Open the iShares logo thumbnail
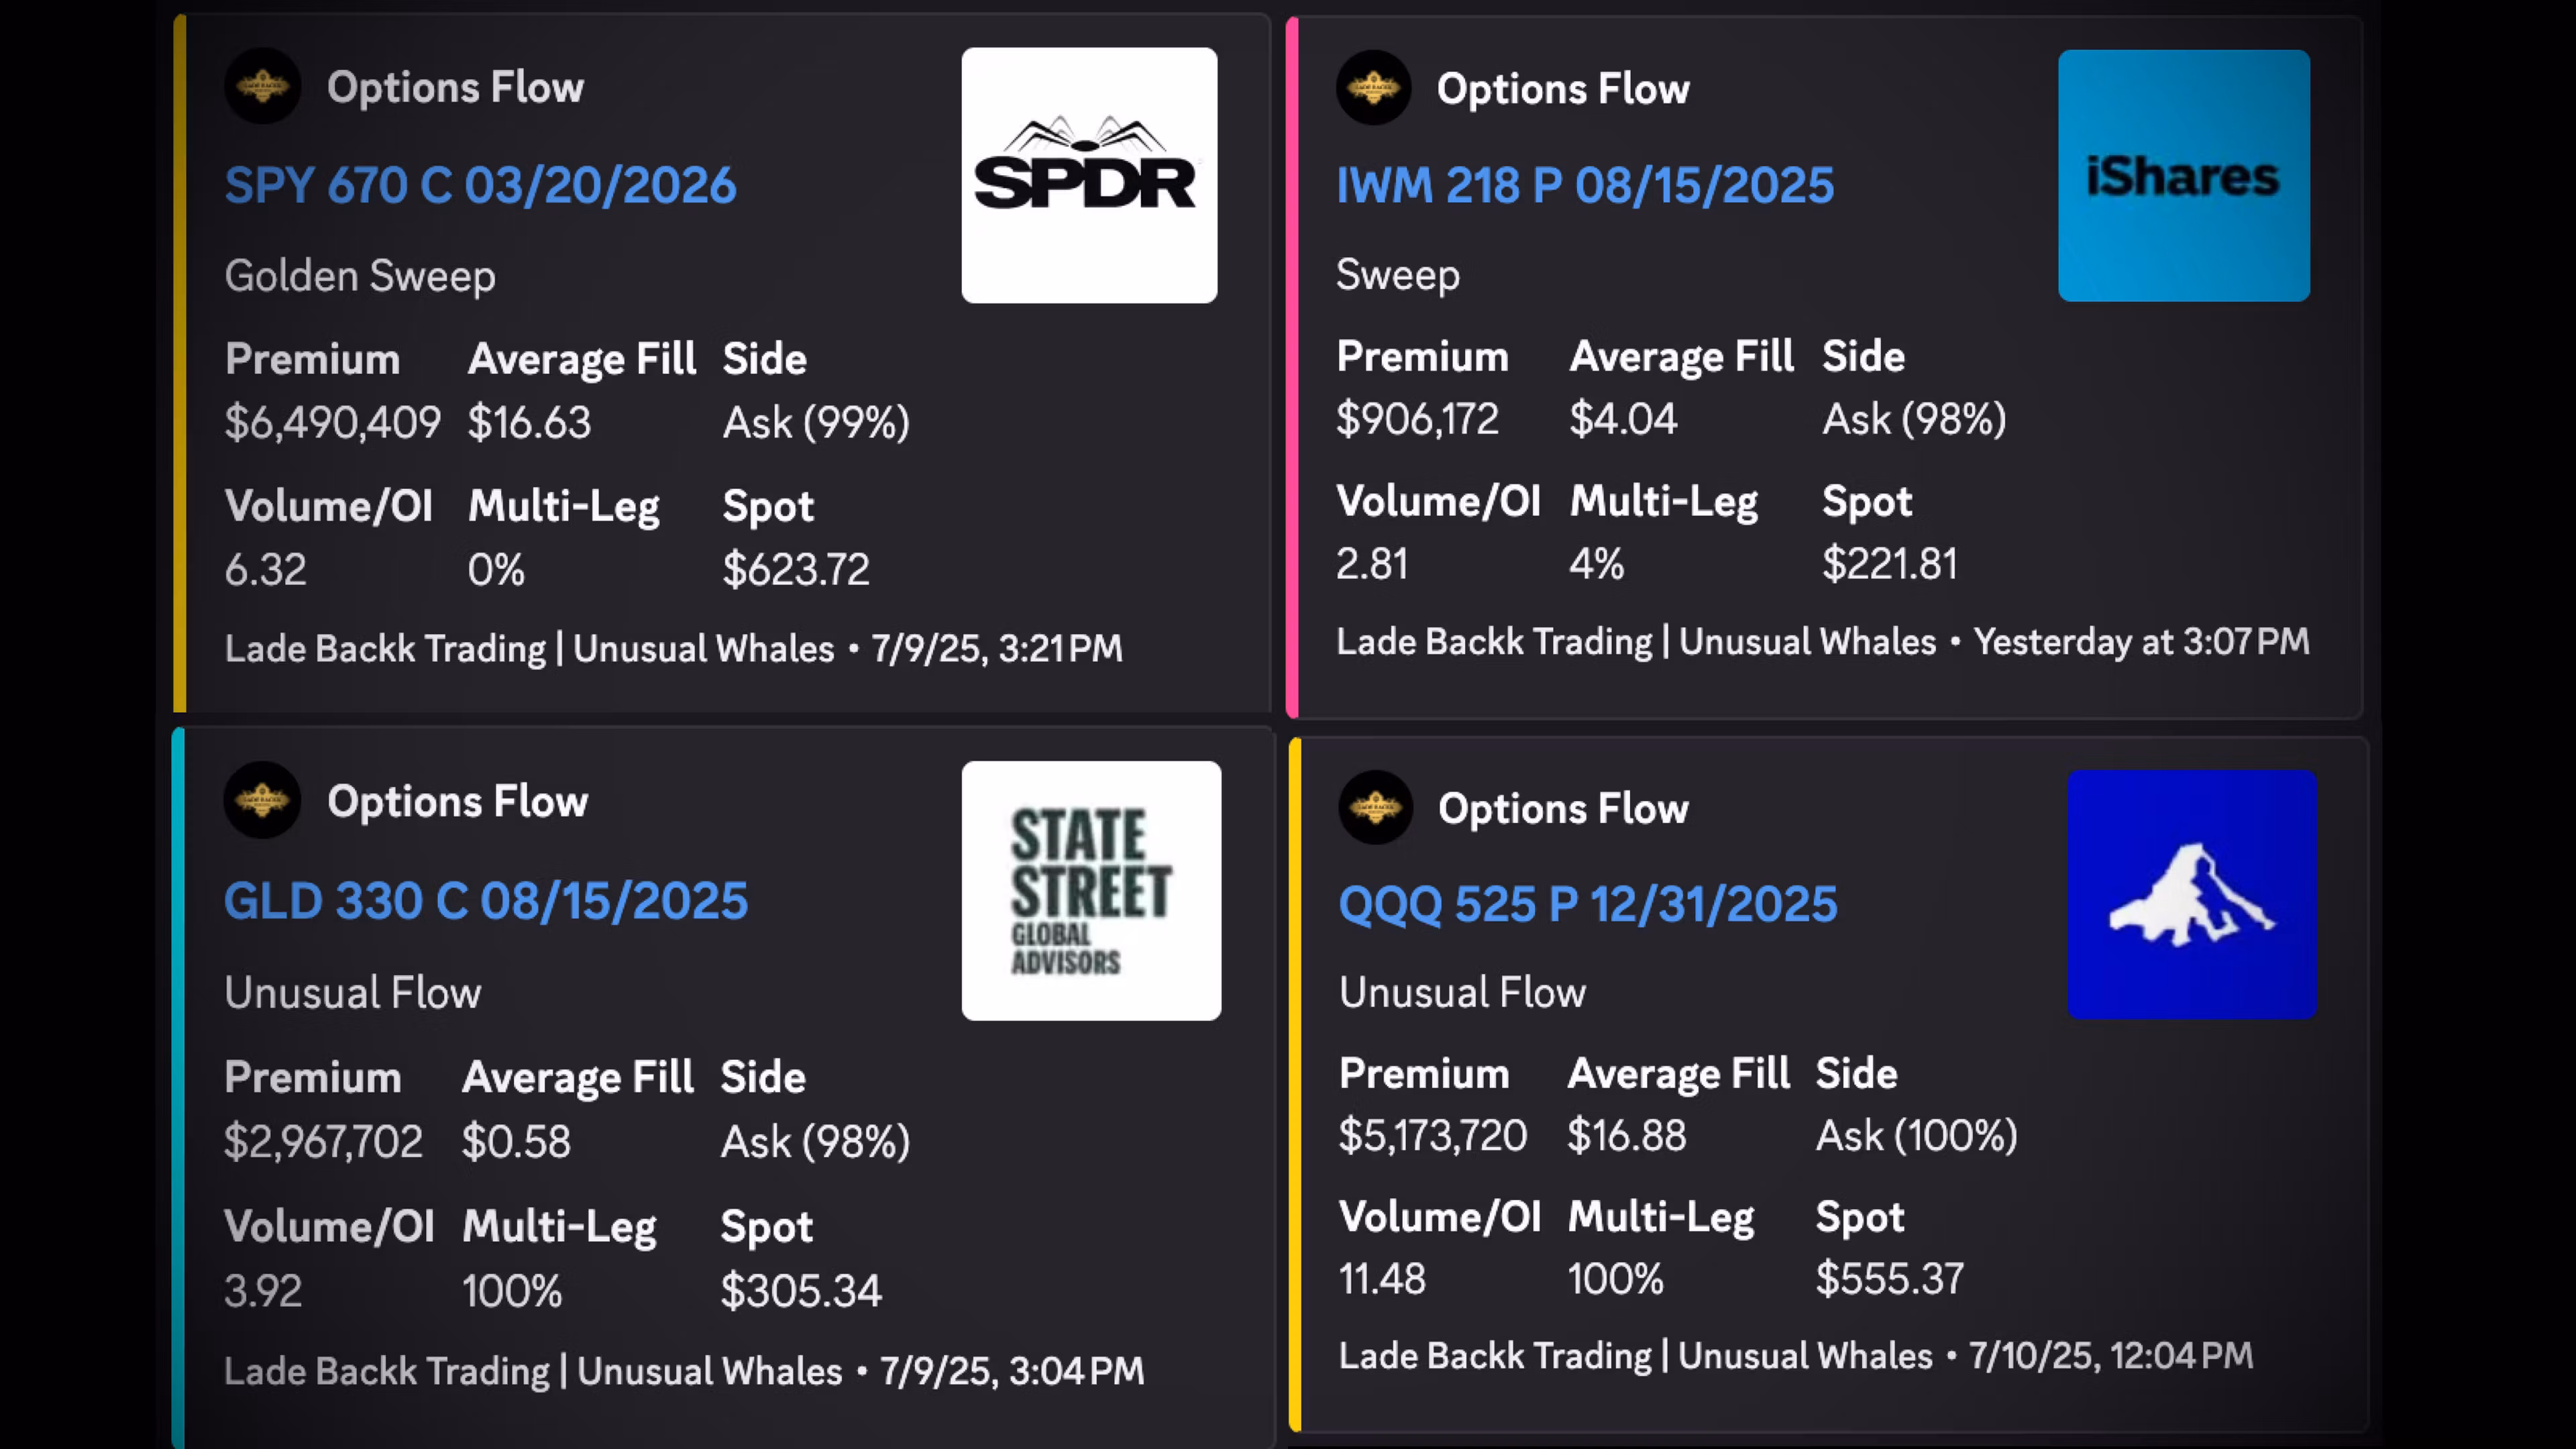The height and width of the screenshot is (1449, 2576). [2183, 176]
